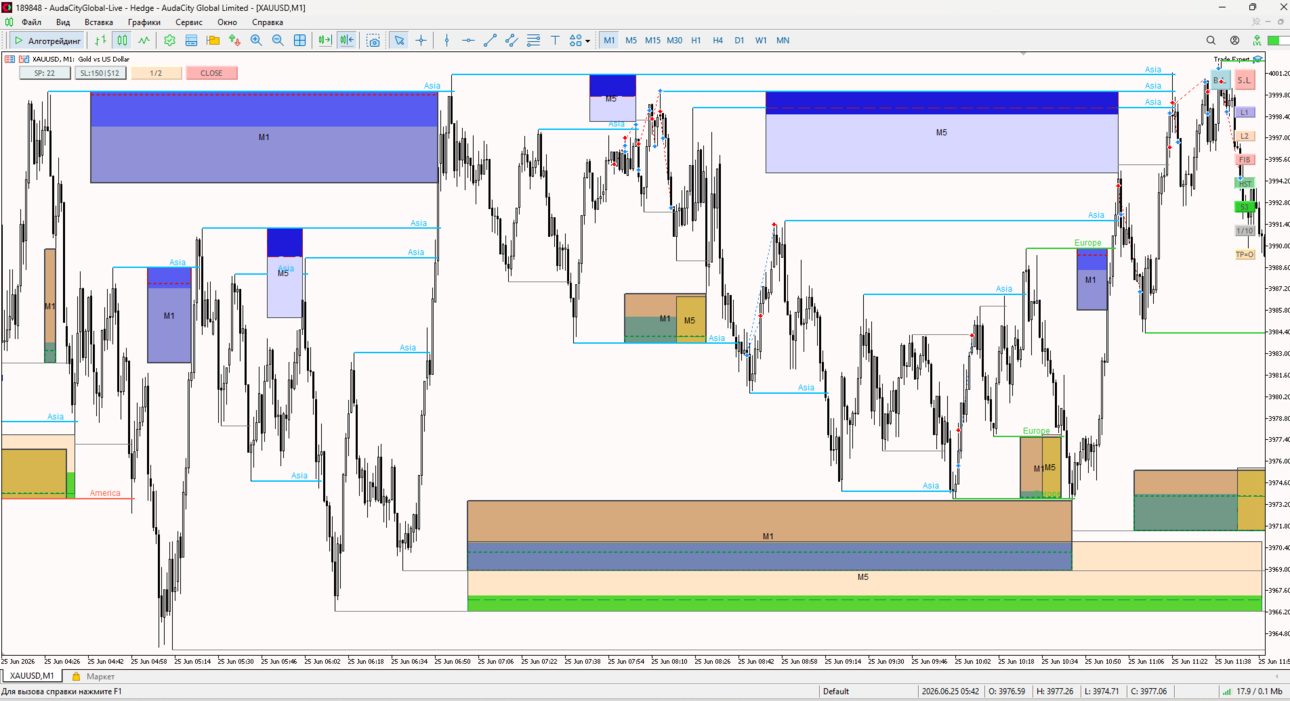
Task: Click the HST button on chart
Action: click(x=1245, y=183)
